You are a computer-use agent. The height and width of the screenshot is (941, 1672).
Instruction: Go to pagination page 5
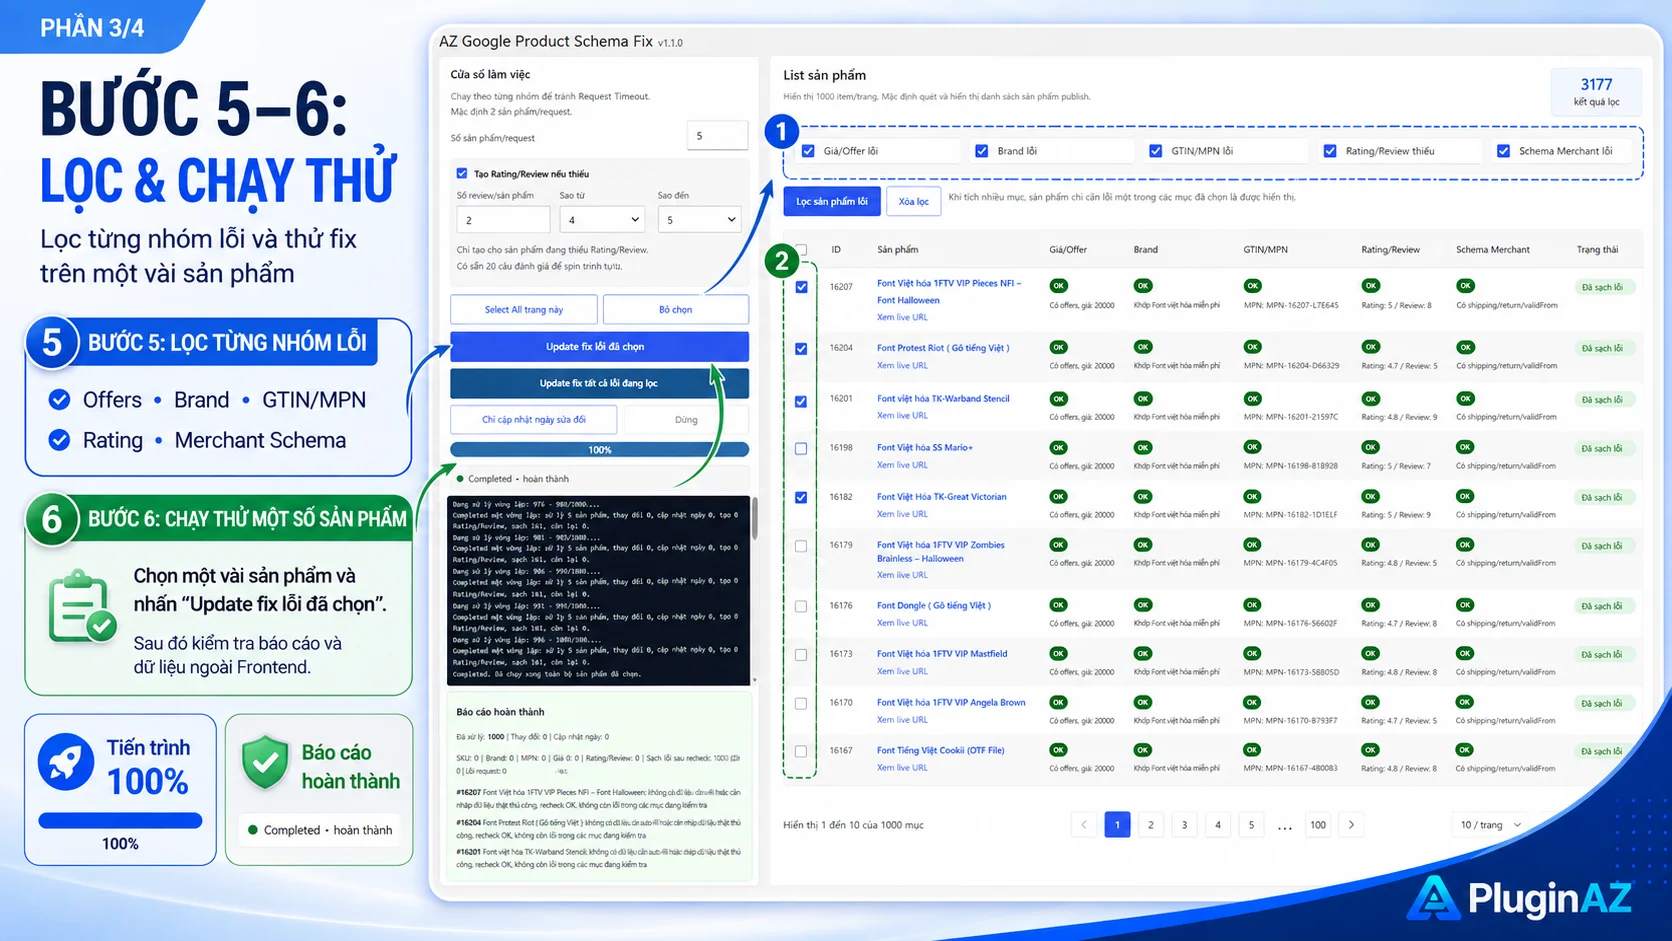[1251, 825]
